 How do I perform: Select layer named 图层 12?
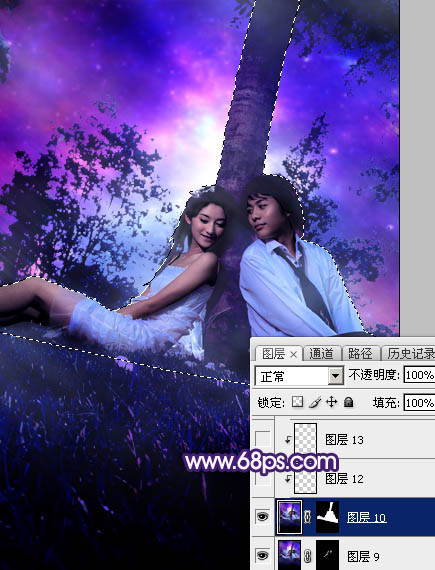(345, 478)
